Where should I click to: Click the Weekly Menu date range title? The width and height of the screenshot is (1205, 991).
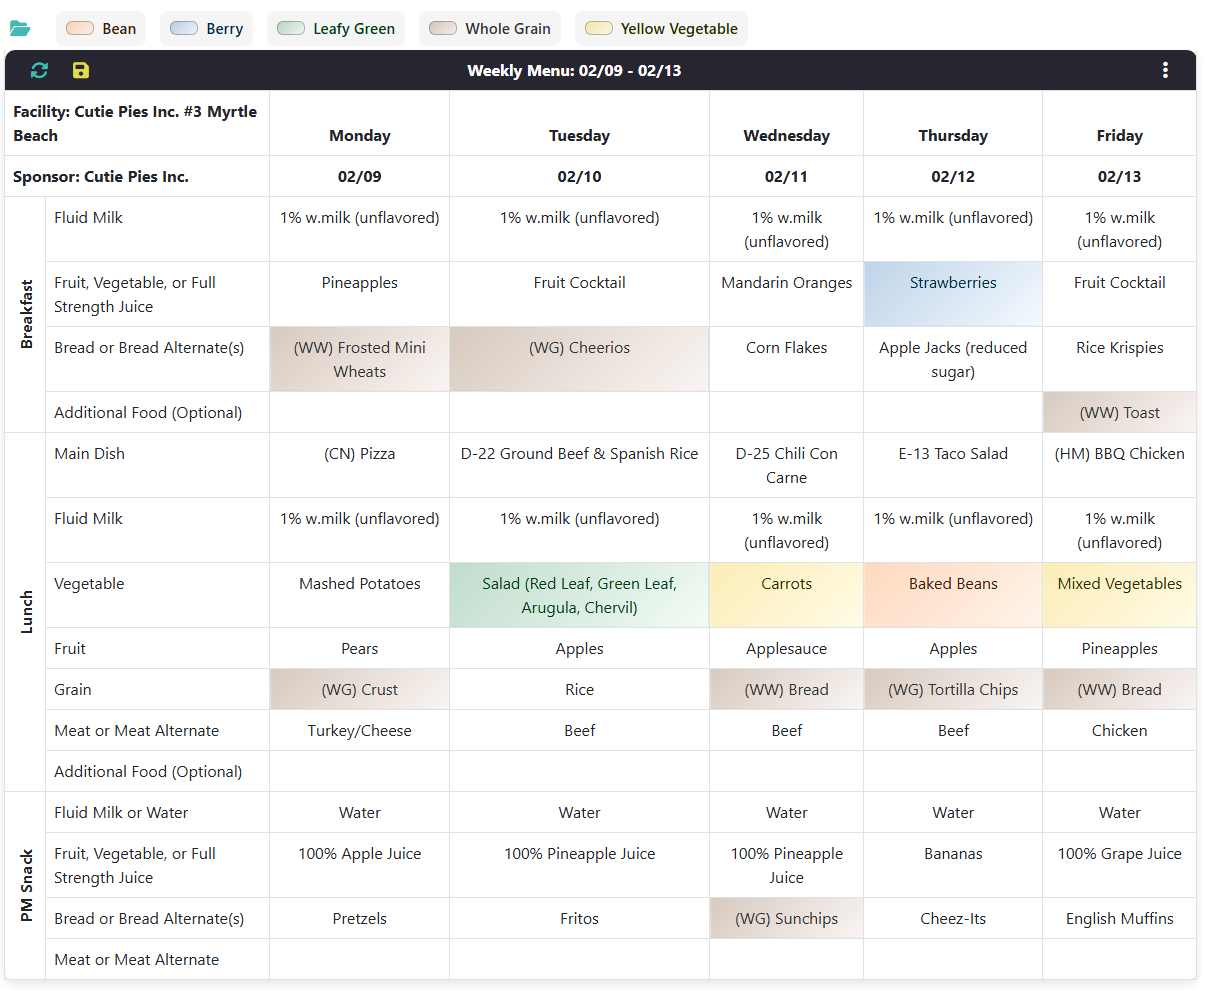click(574, 71)
